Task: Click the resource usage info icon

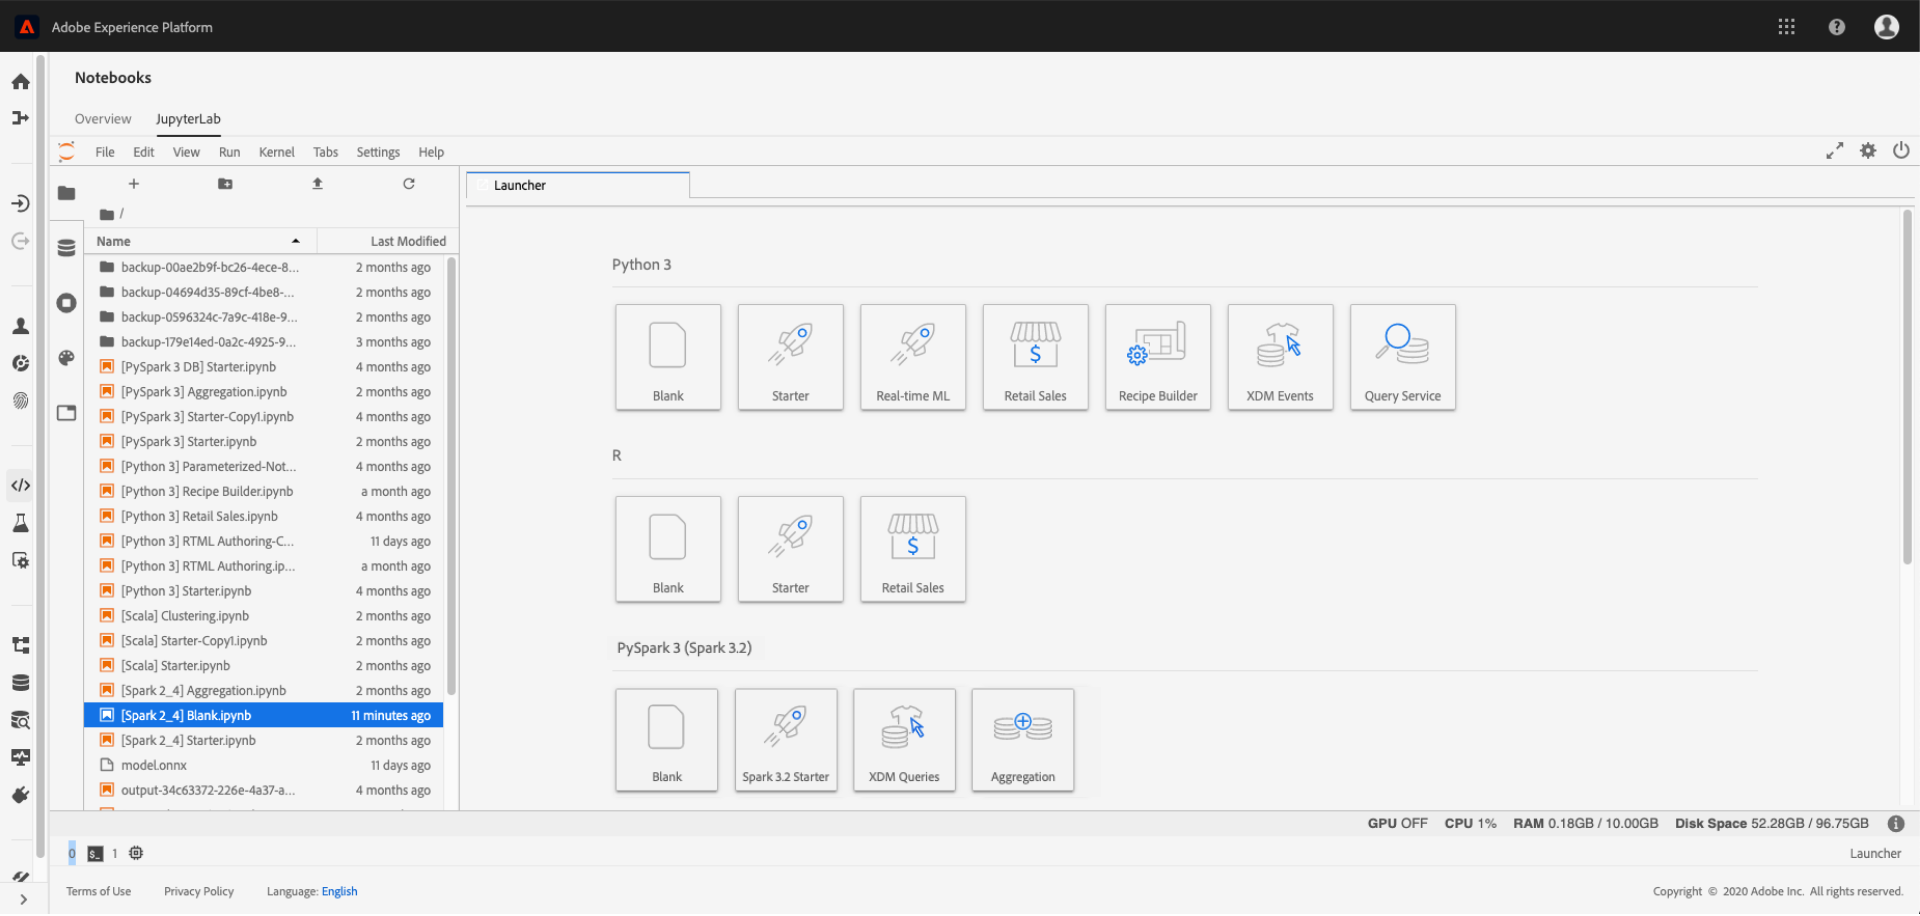Action: [x=1896, y=824]
